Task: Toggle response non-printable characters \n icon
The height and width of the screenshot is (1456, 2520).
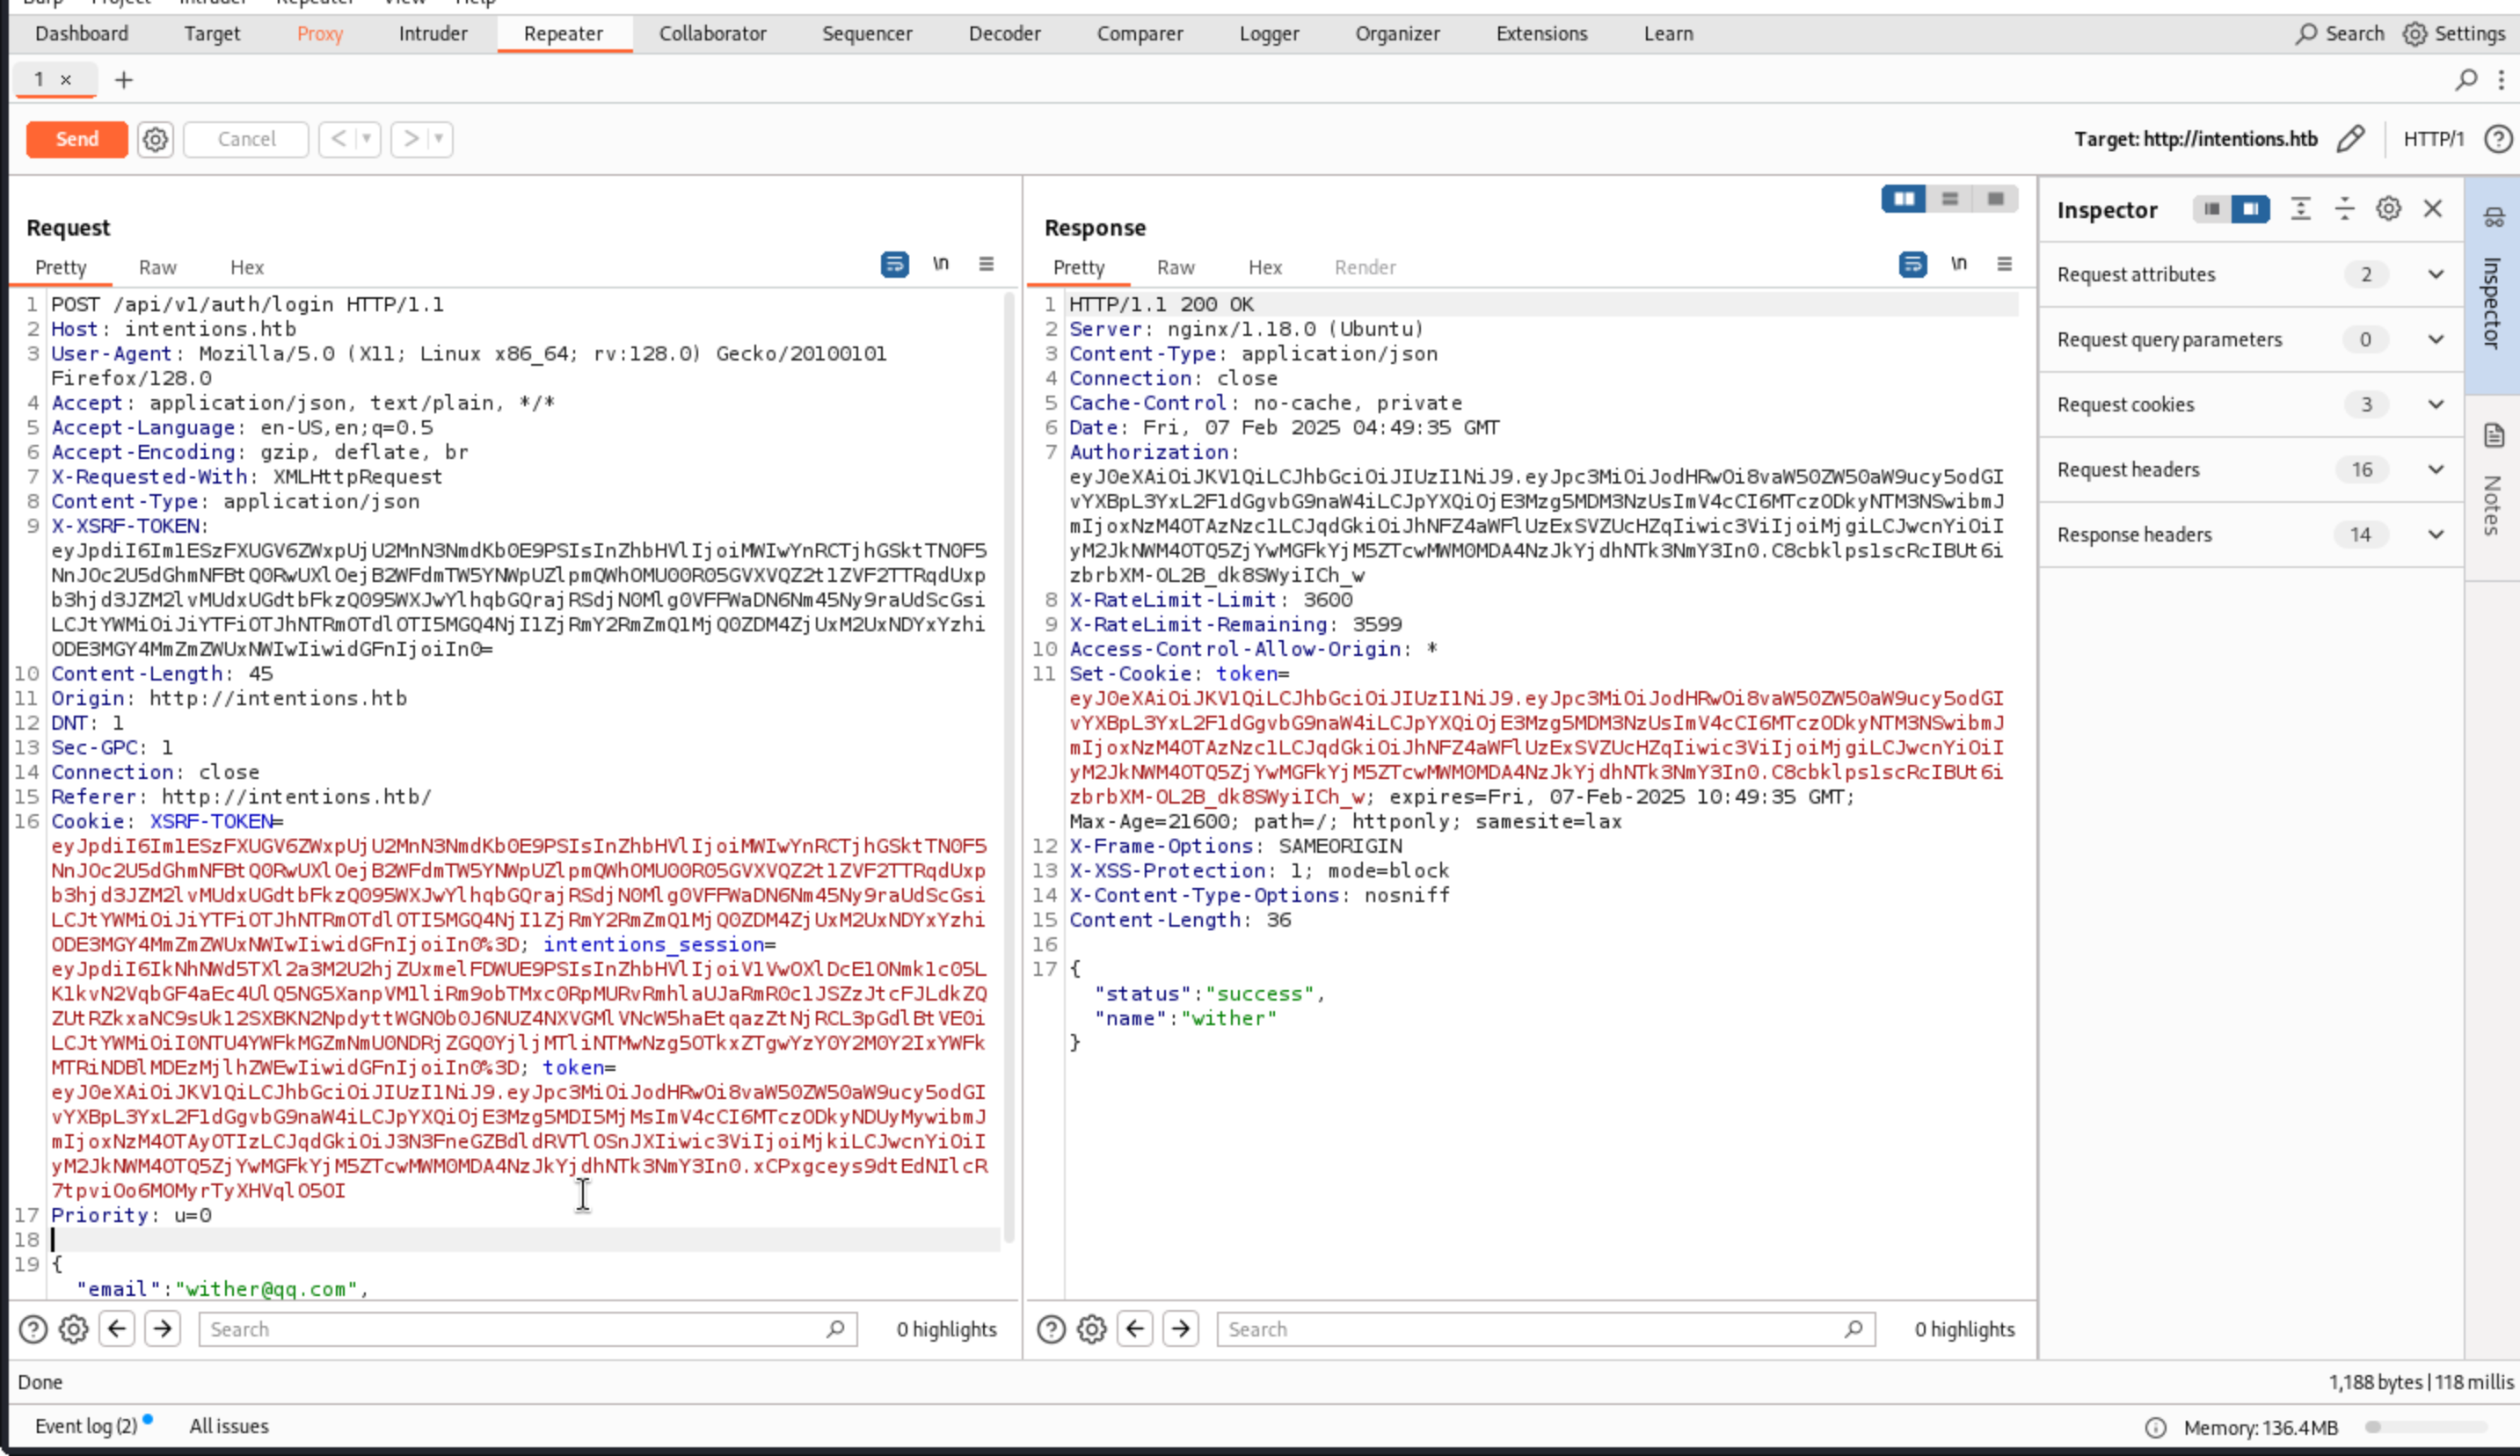Action: (1958, 264)
